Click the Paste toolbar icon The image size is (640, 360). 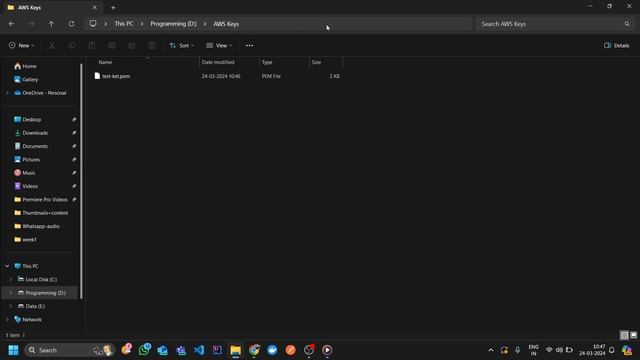pos(92,45)
